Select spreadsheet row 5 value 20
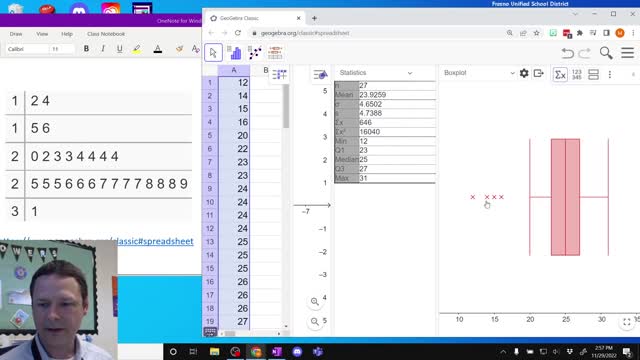 (234, 136)
